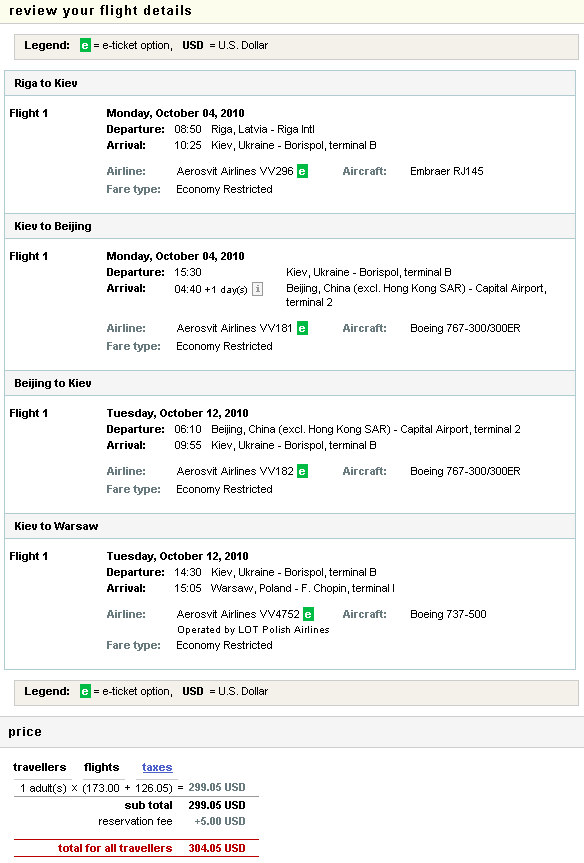Click the e-ticket icon next to VV4752

coord(308,614)
